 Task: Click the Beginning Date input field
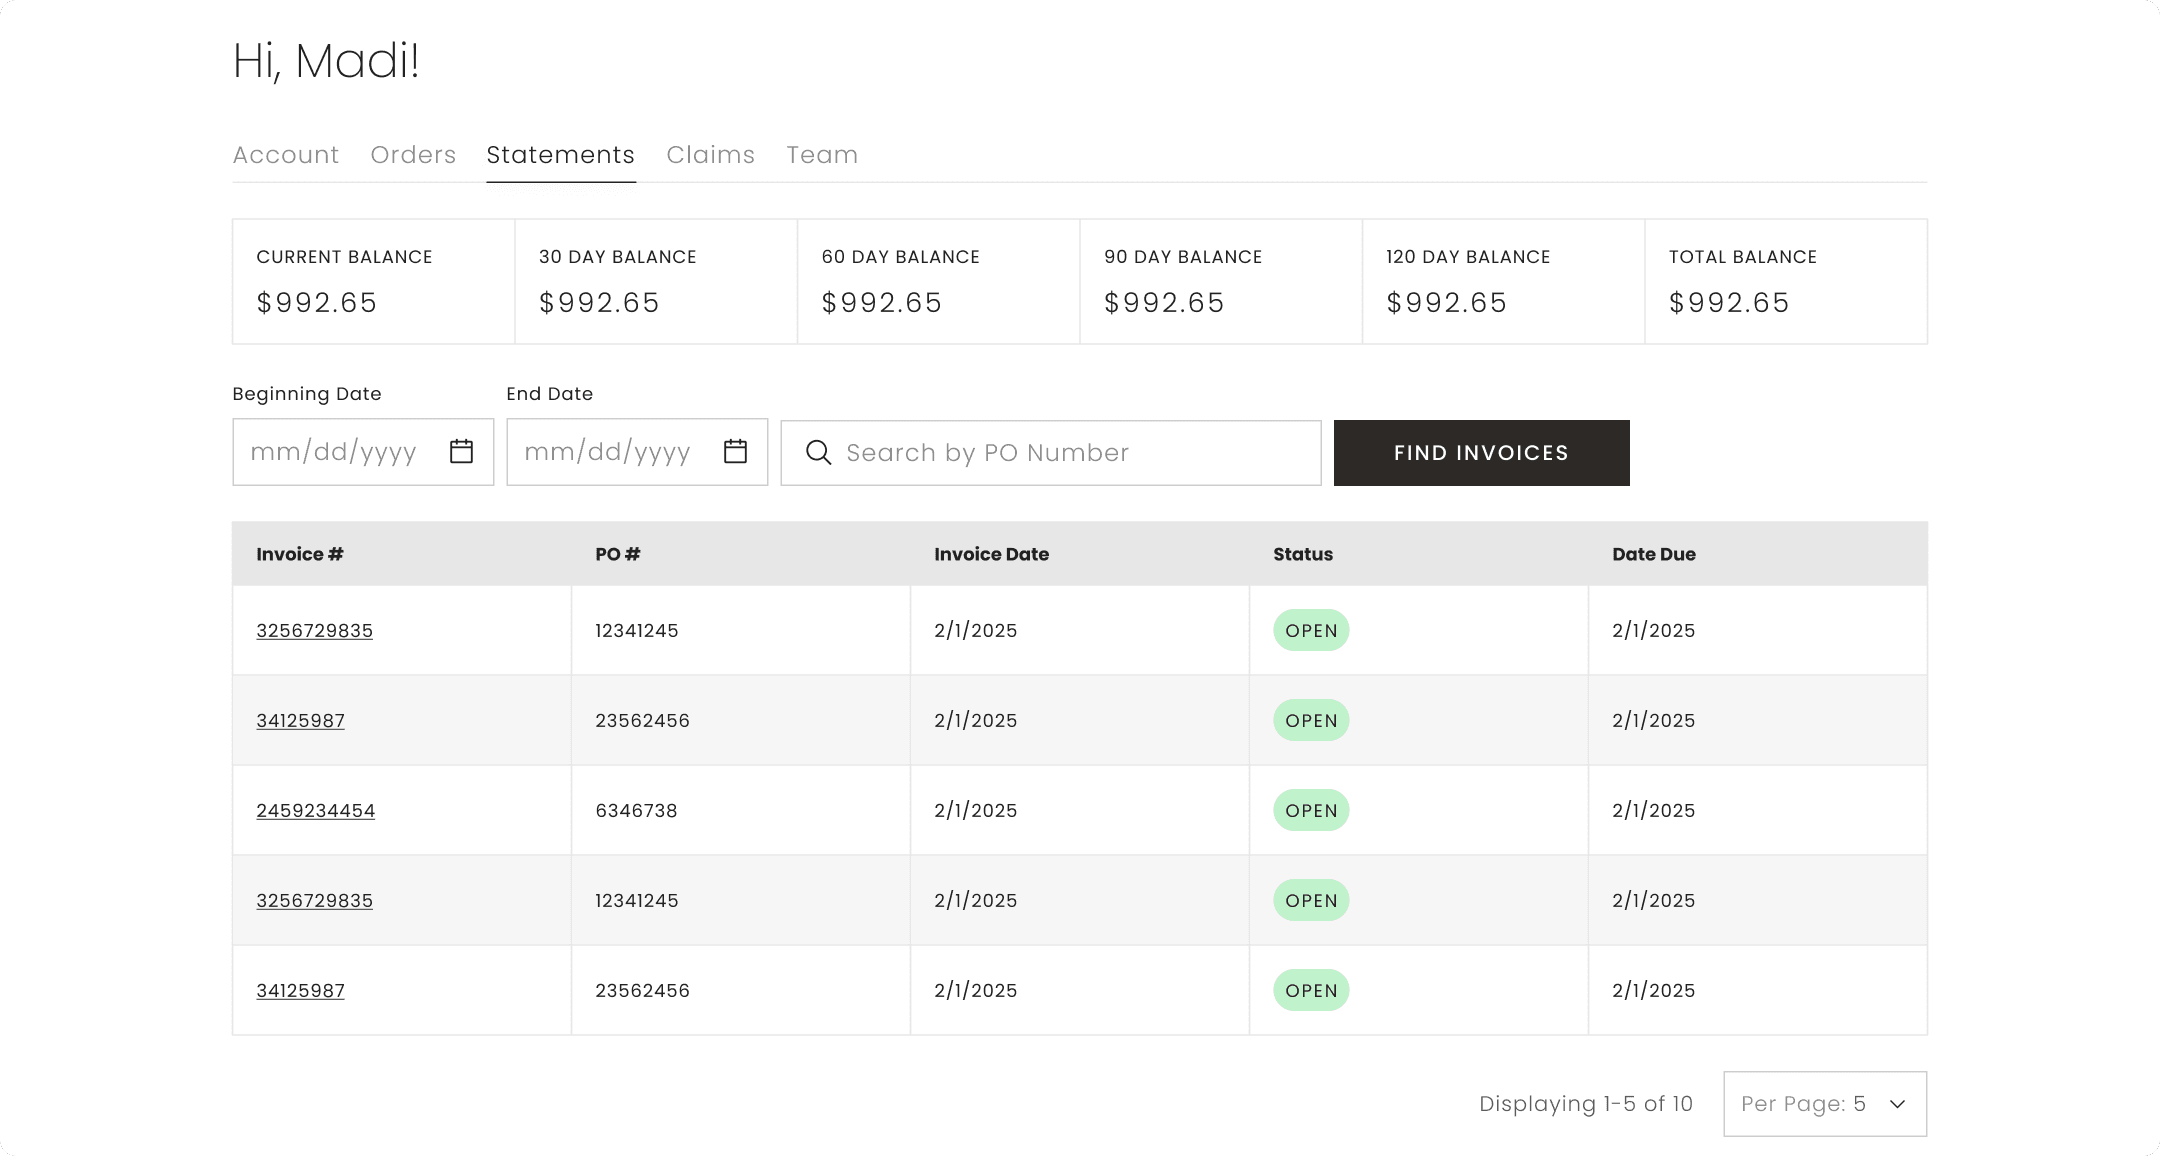pyautogui.click(x=340, y=452)
